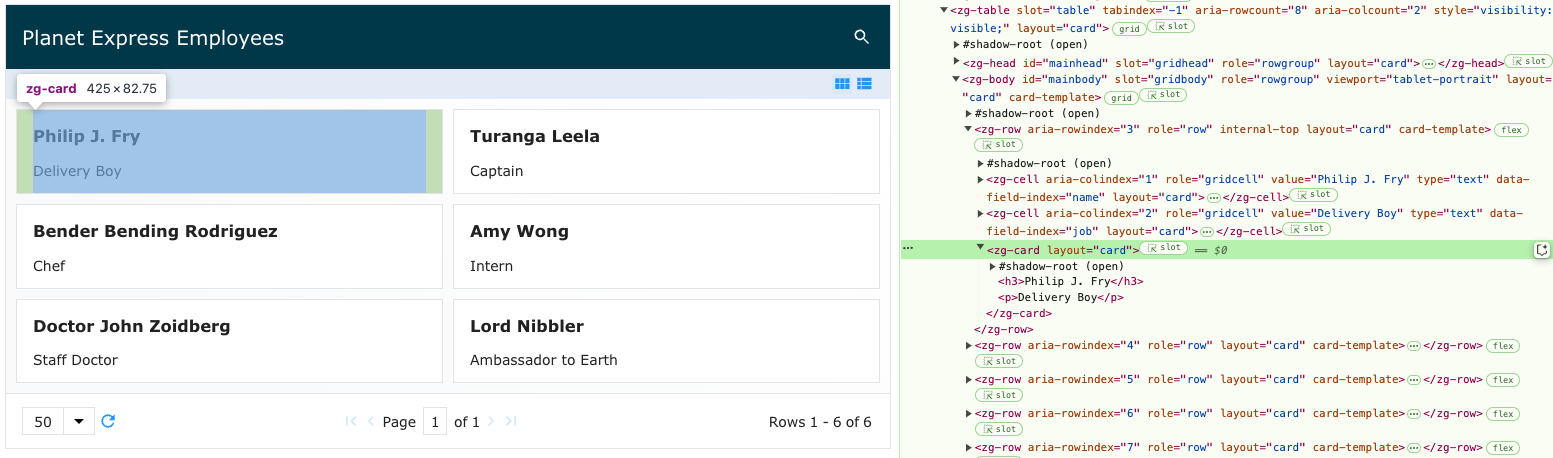1553x458 pixels.
Task: Select the Turanga Leela card
Action: 666,151
